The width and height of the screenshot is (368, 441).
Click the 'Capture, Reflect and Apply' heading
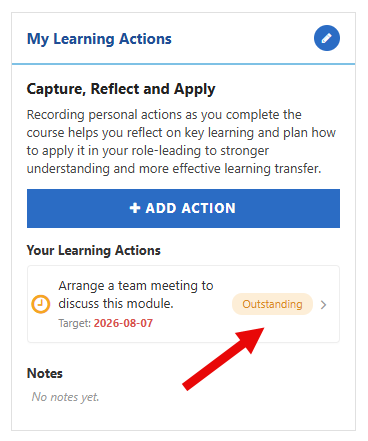coord(121,89)
